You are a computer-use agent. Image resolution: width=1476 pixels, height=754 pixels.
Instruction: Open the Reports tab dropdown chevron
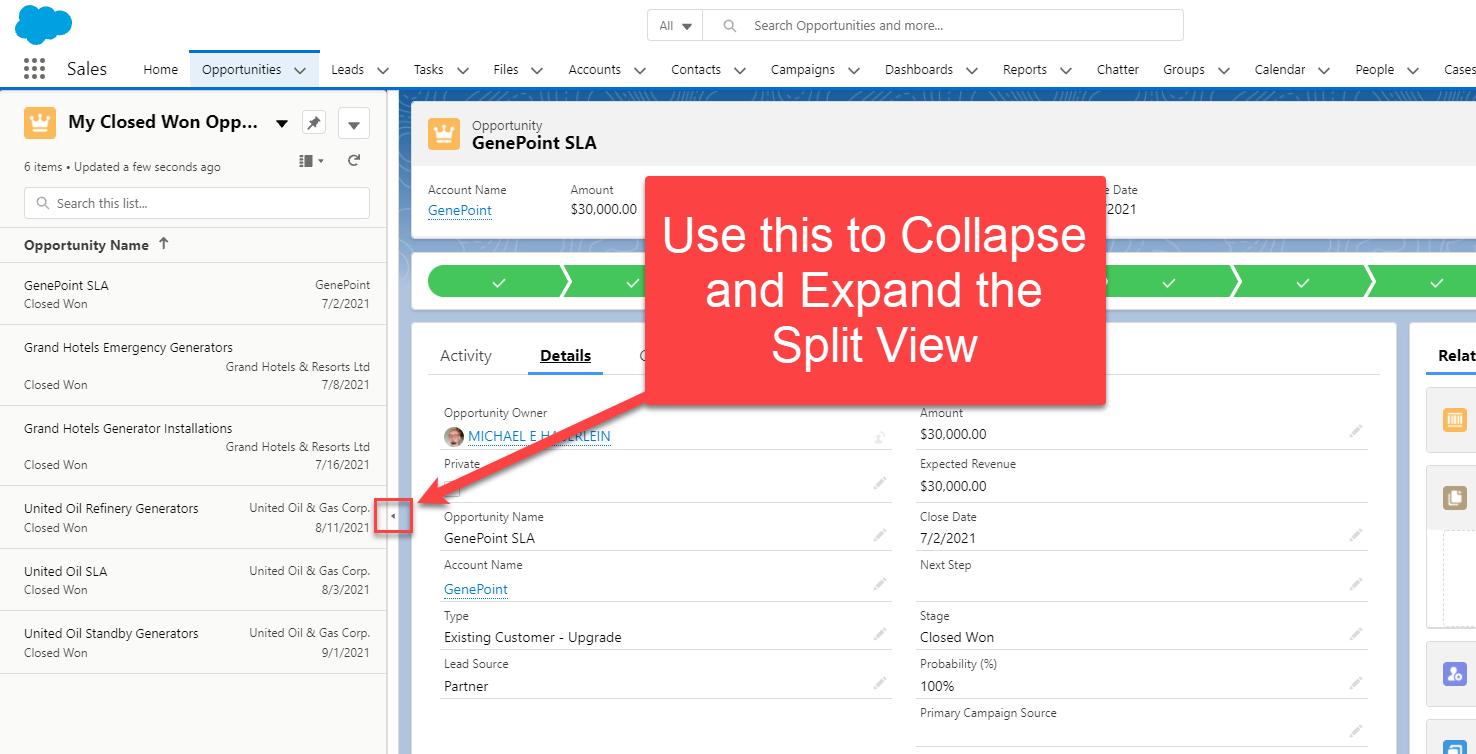1066,70
